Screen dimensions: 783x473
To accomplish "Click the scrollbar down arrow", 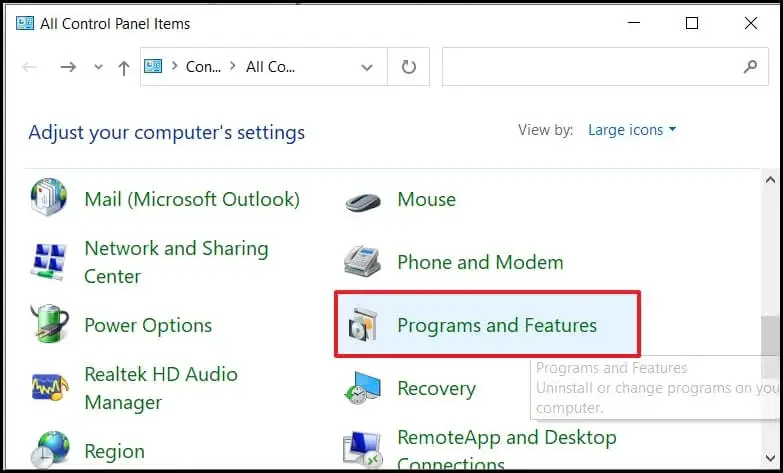I will coord(770,457).
